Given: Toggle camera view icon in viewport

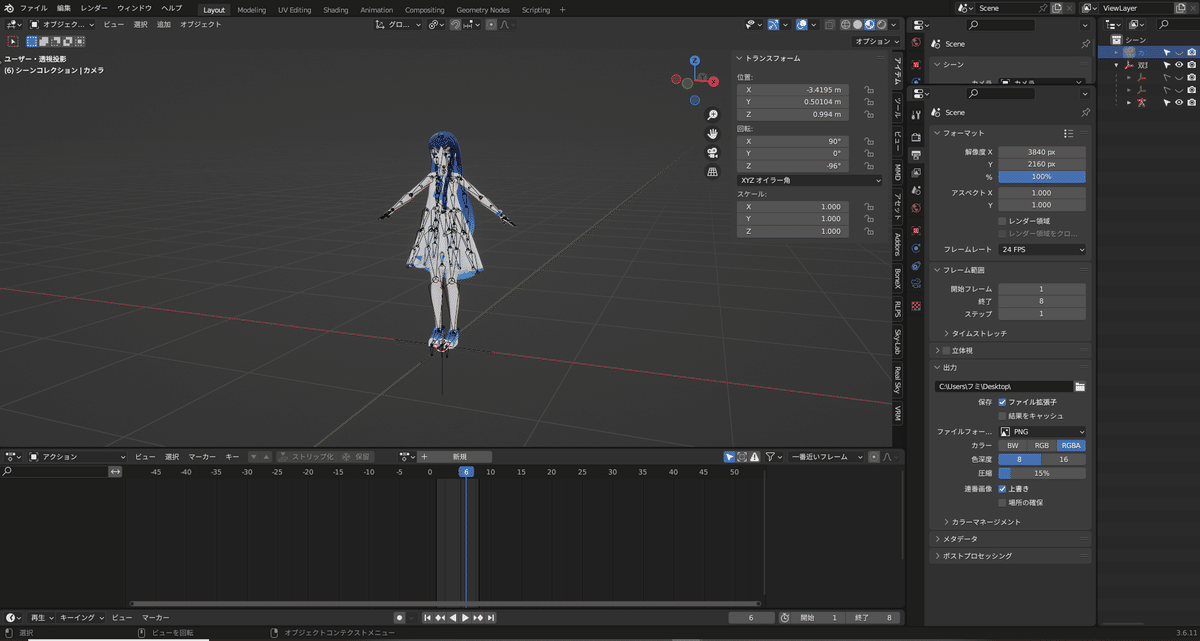Looking at the screenshot, I should (712, 153).
